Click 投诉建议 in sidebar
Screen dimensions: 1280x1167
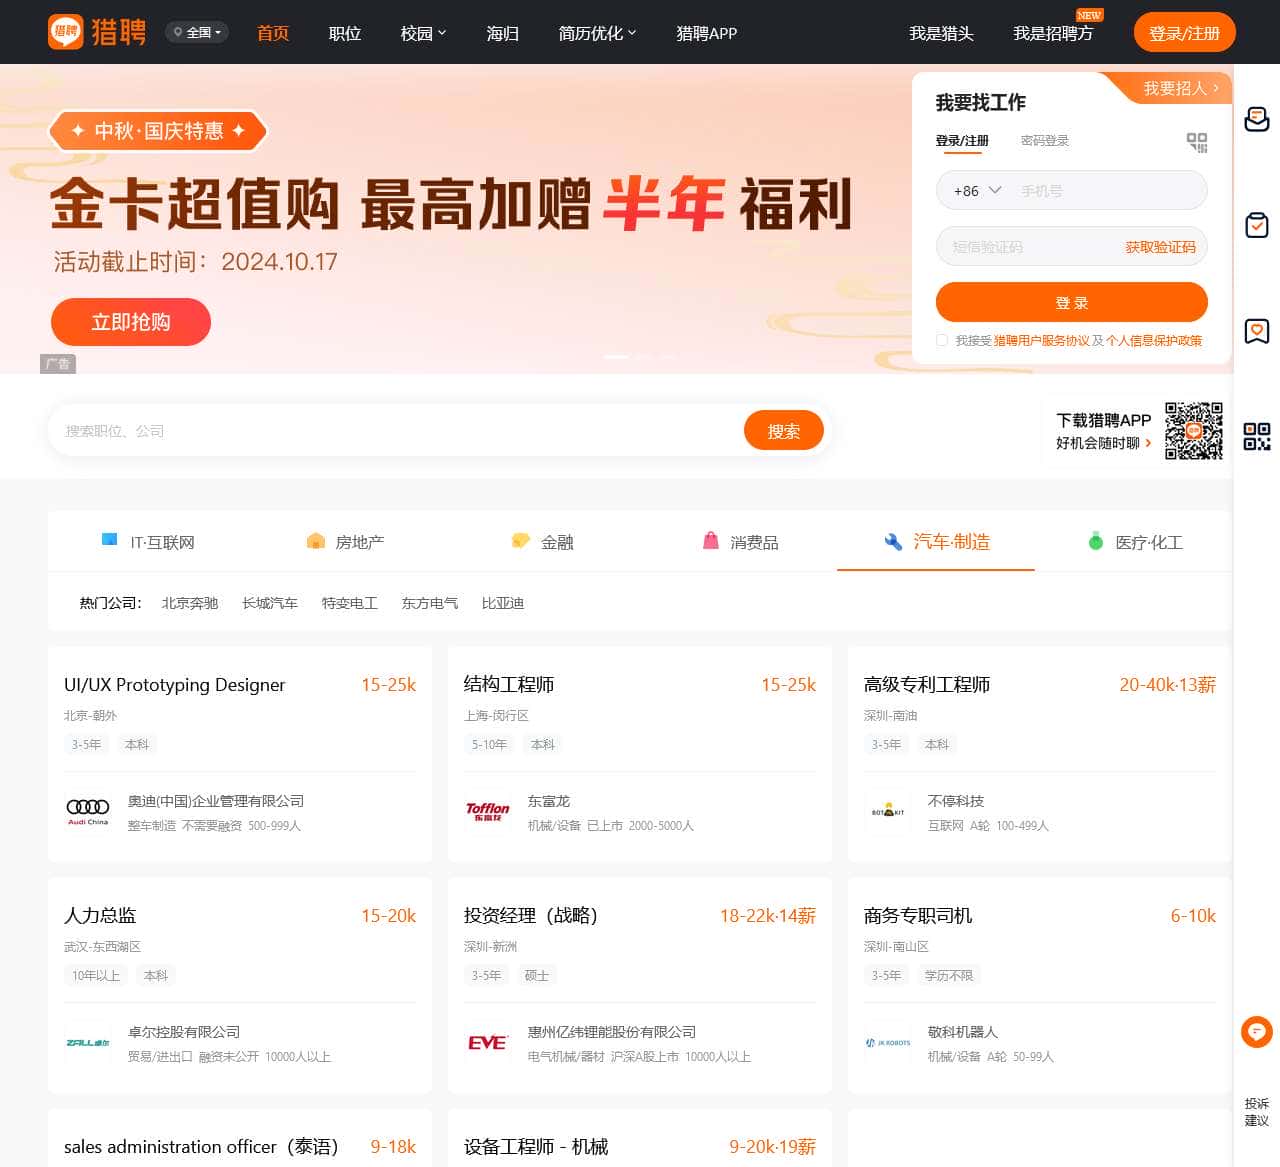pyautogui.click(x=1257, y=1111)
